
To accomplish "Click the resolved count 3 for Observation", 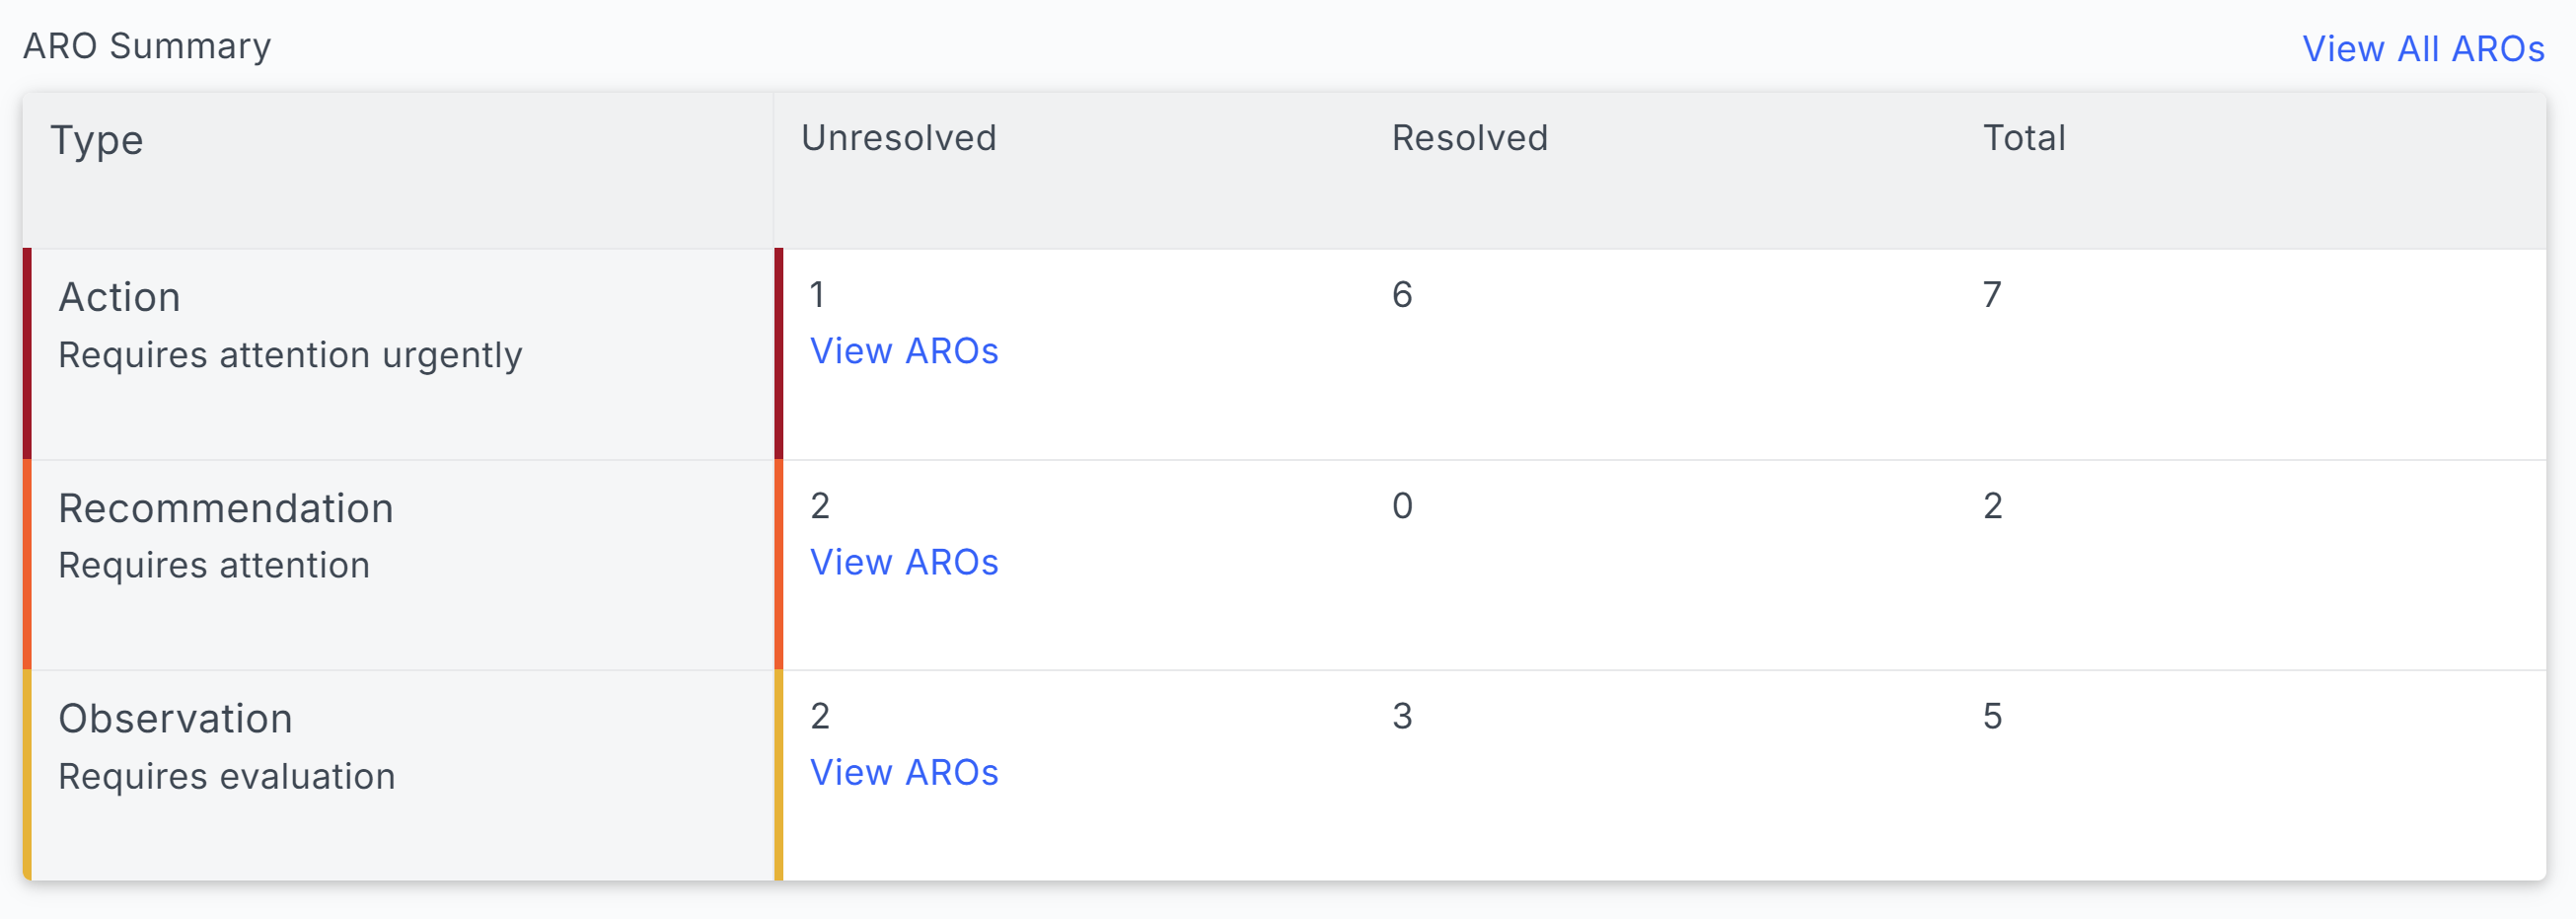I will (x=1402, y=716).
